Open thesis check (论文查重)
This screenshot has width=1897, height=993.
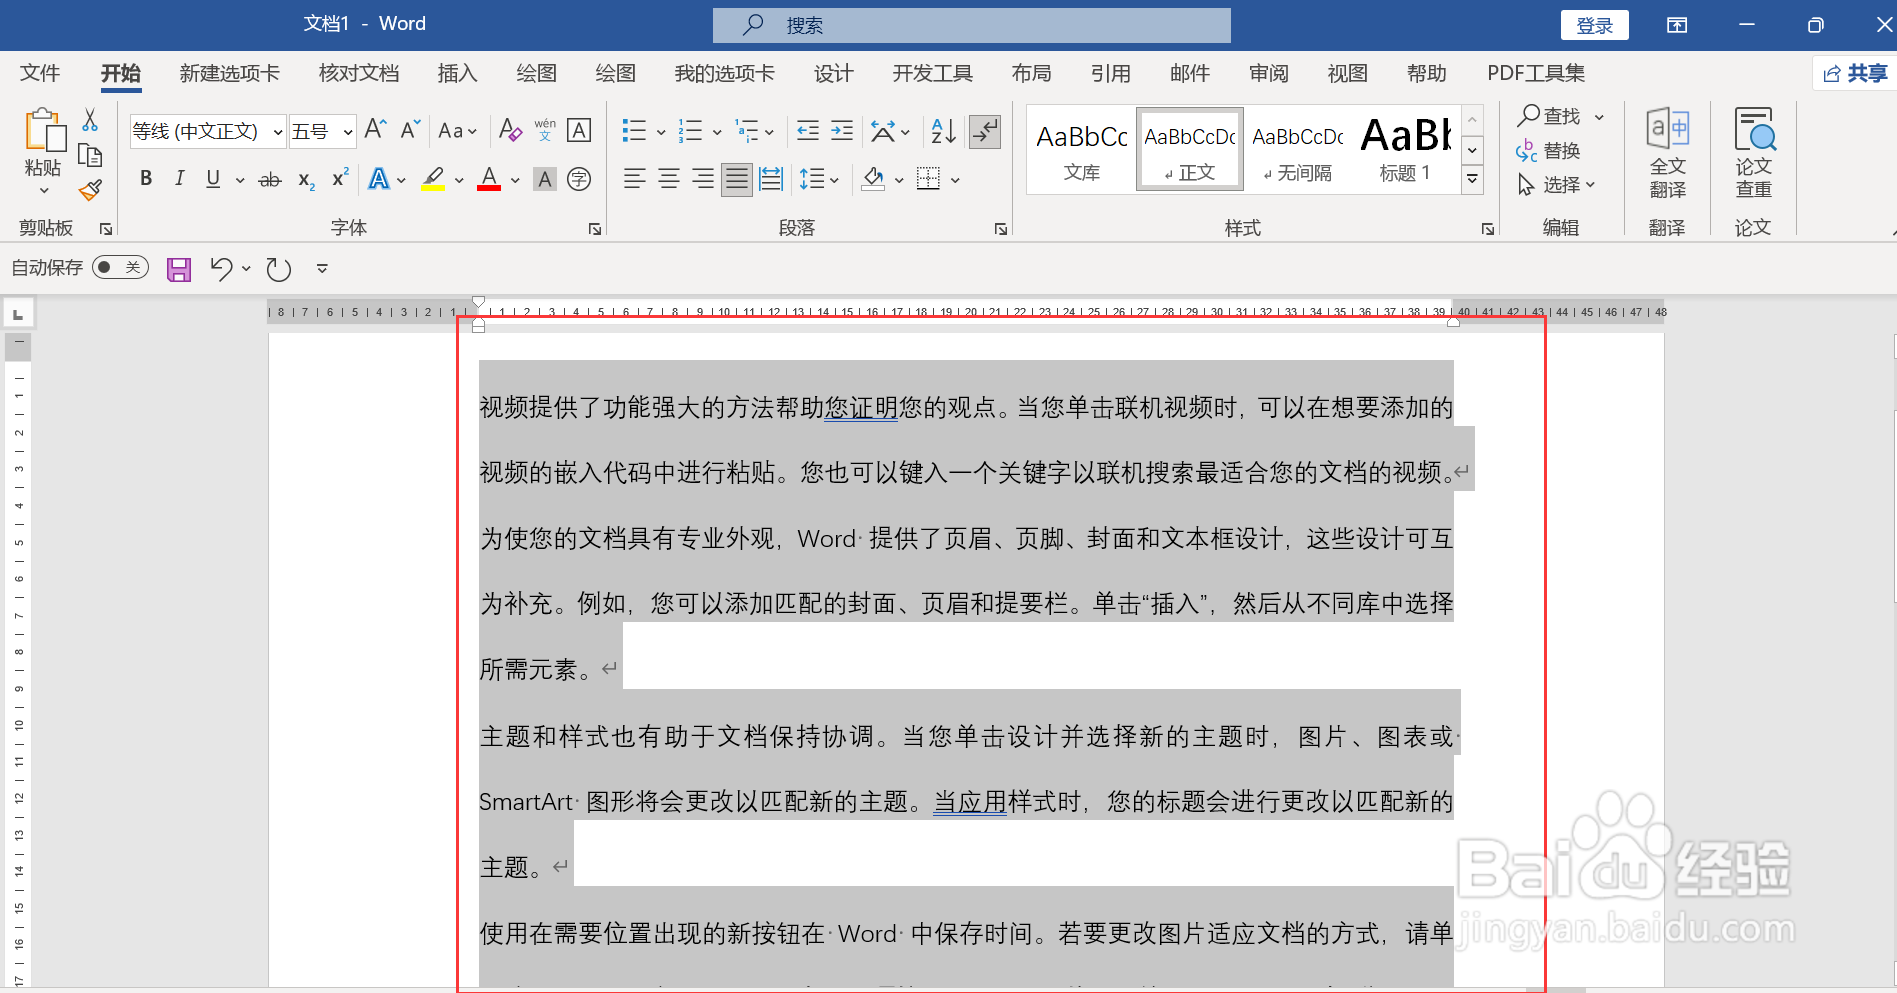tap(1753, 153)
